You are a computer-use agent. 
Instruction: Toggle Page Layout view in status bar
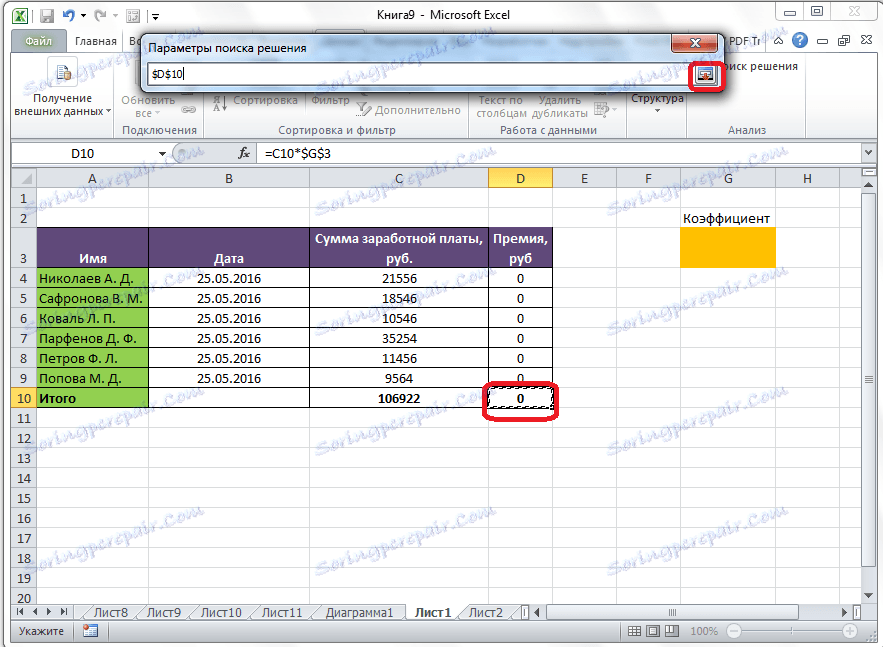coord(652,631)
